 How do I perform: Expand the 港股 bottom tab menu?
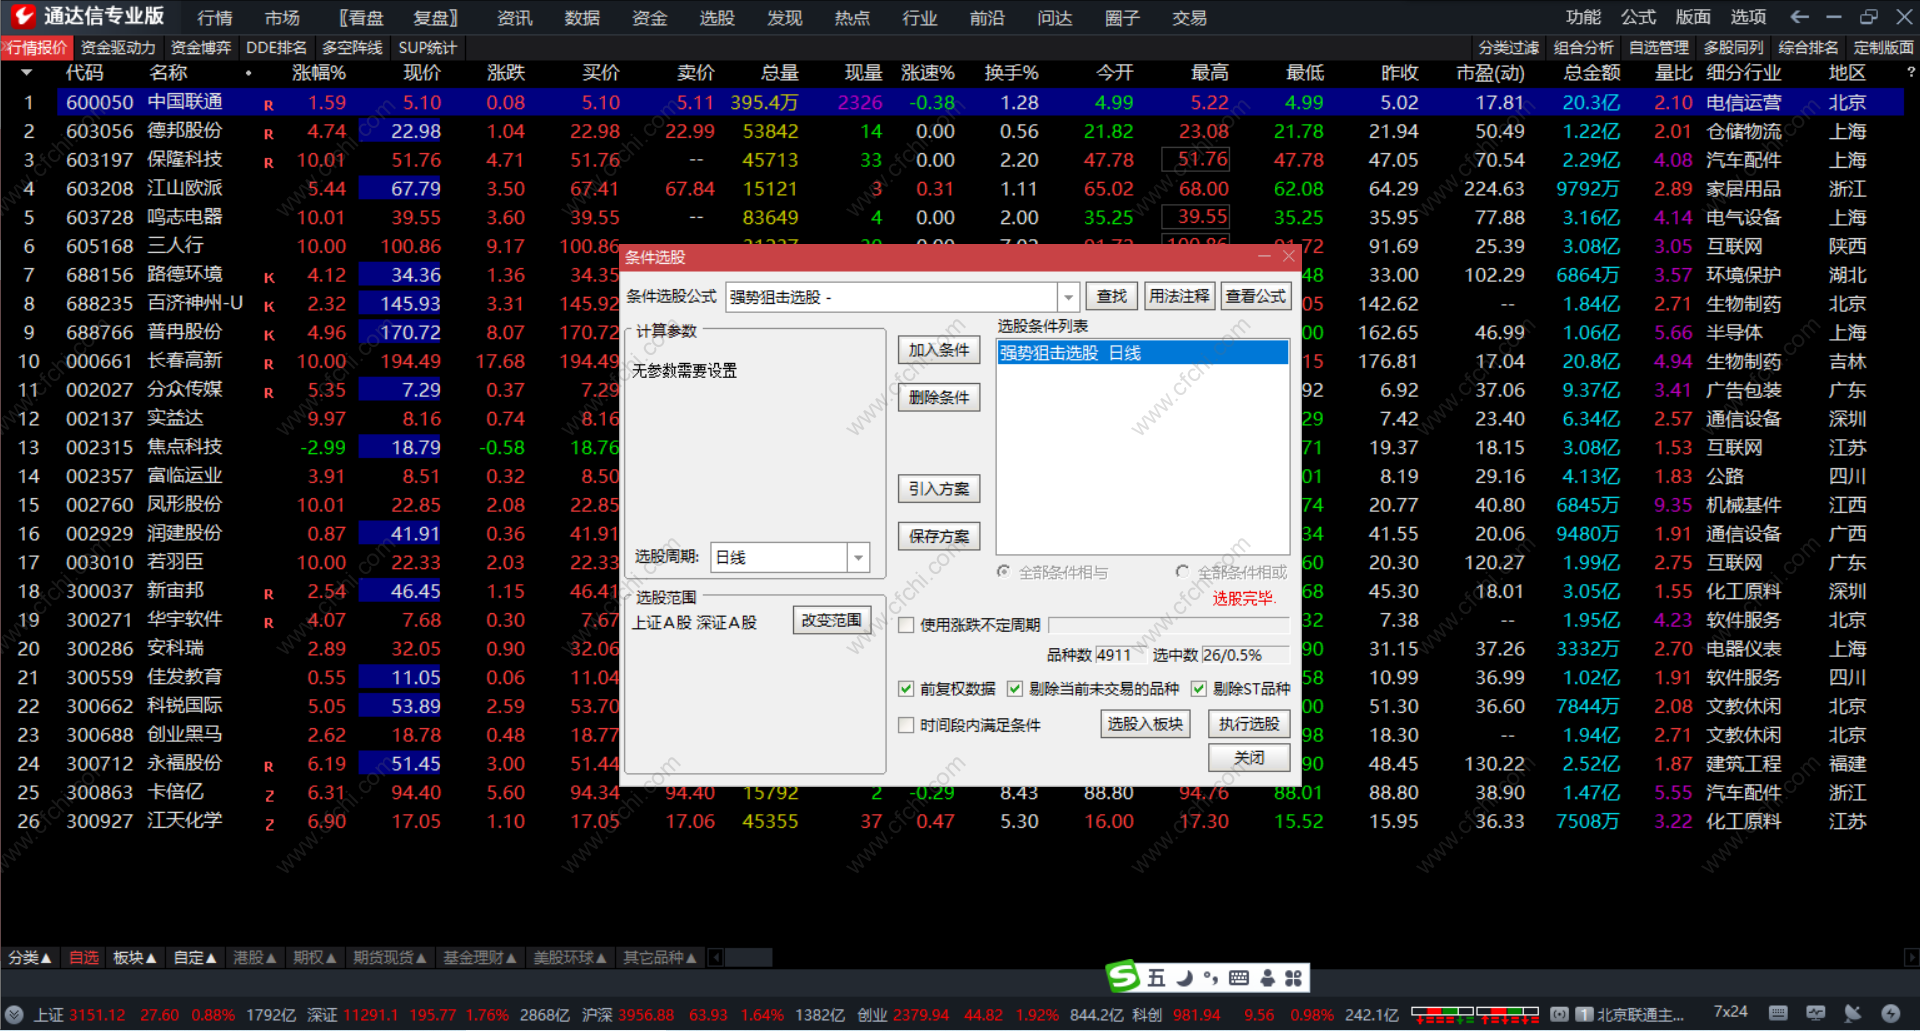tap(255, 958)
